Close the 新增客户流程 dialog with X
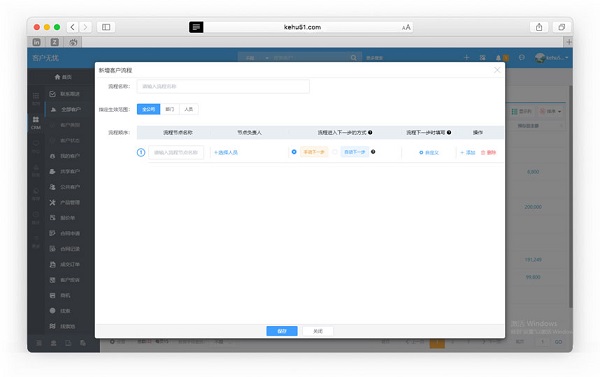This screenshot has width=600, height=377. (x=497, y=70)
